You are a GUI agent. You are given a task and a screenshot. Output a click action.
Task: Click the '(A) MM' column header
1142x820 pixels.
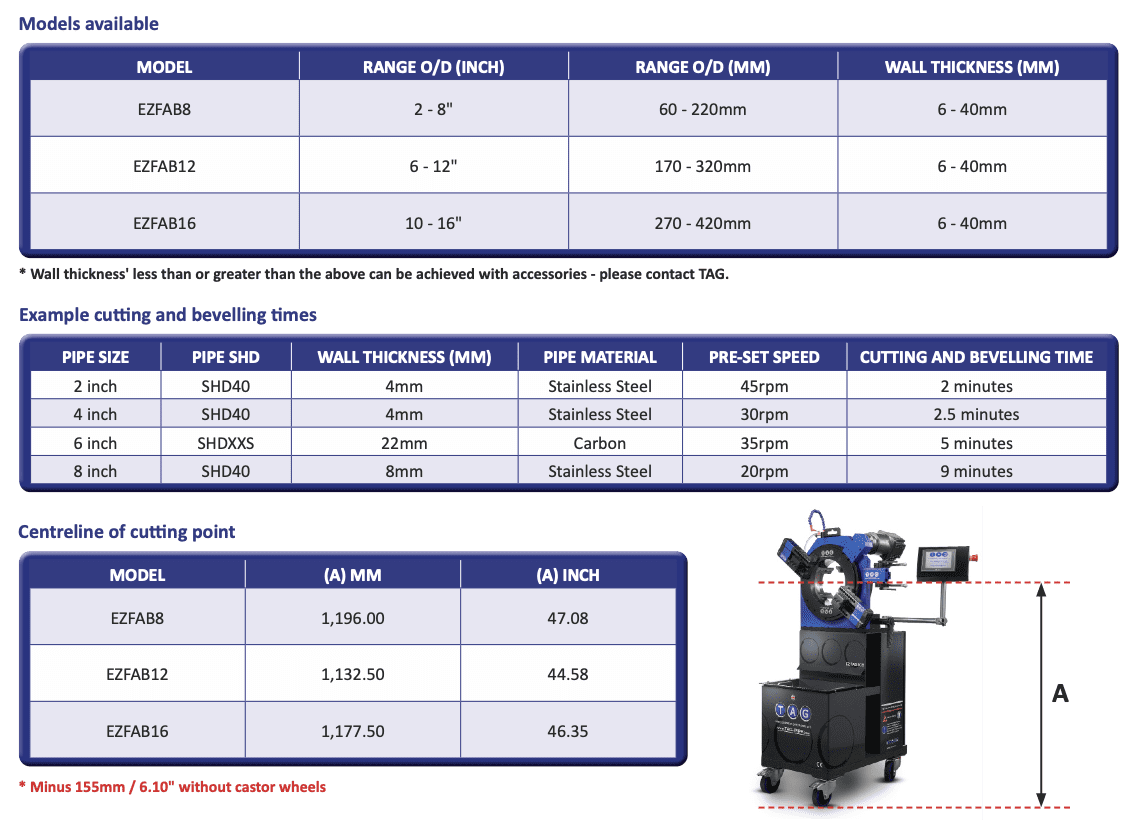click(353, 575)
